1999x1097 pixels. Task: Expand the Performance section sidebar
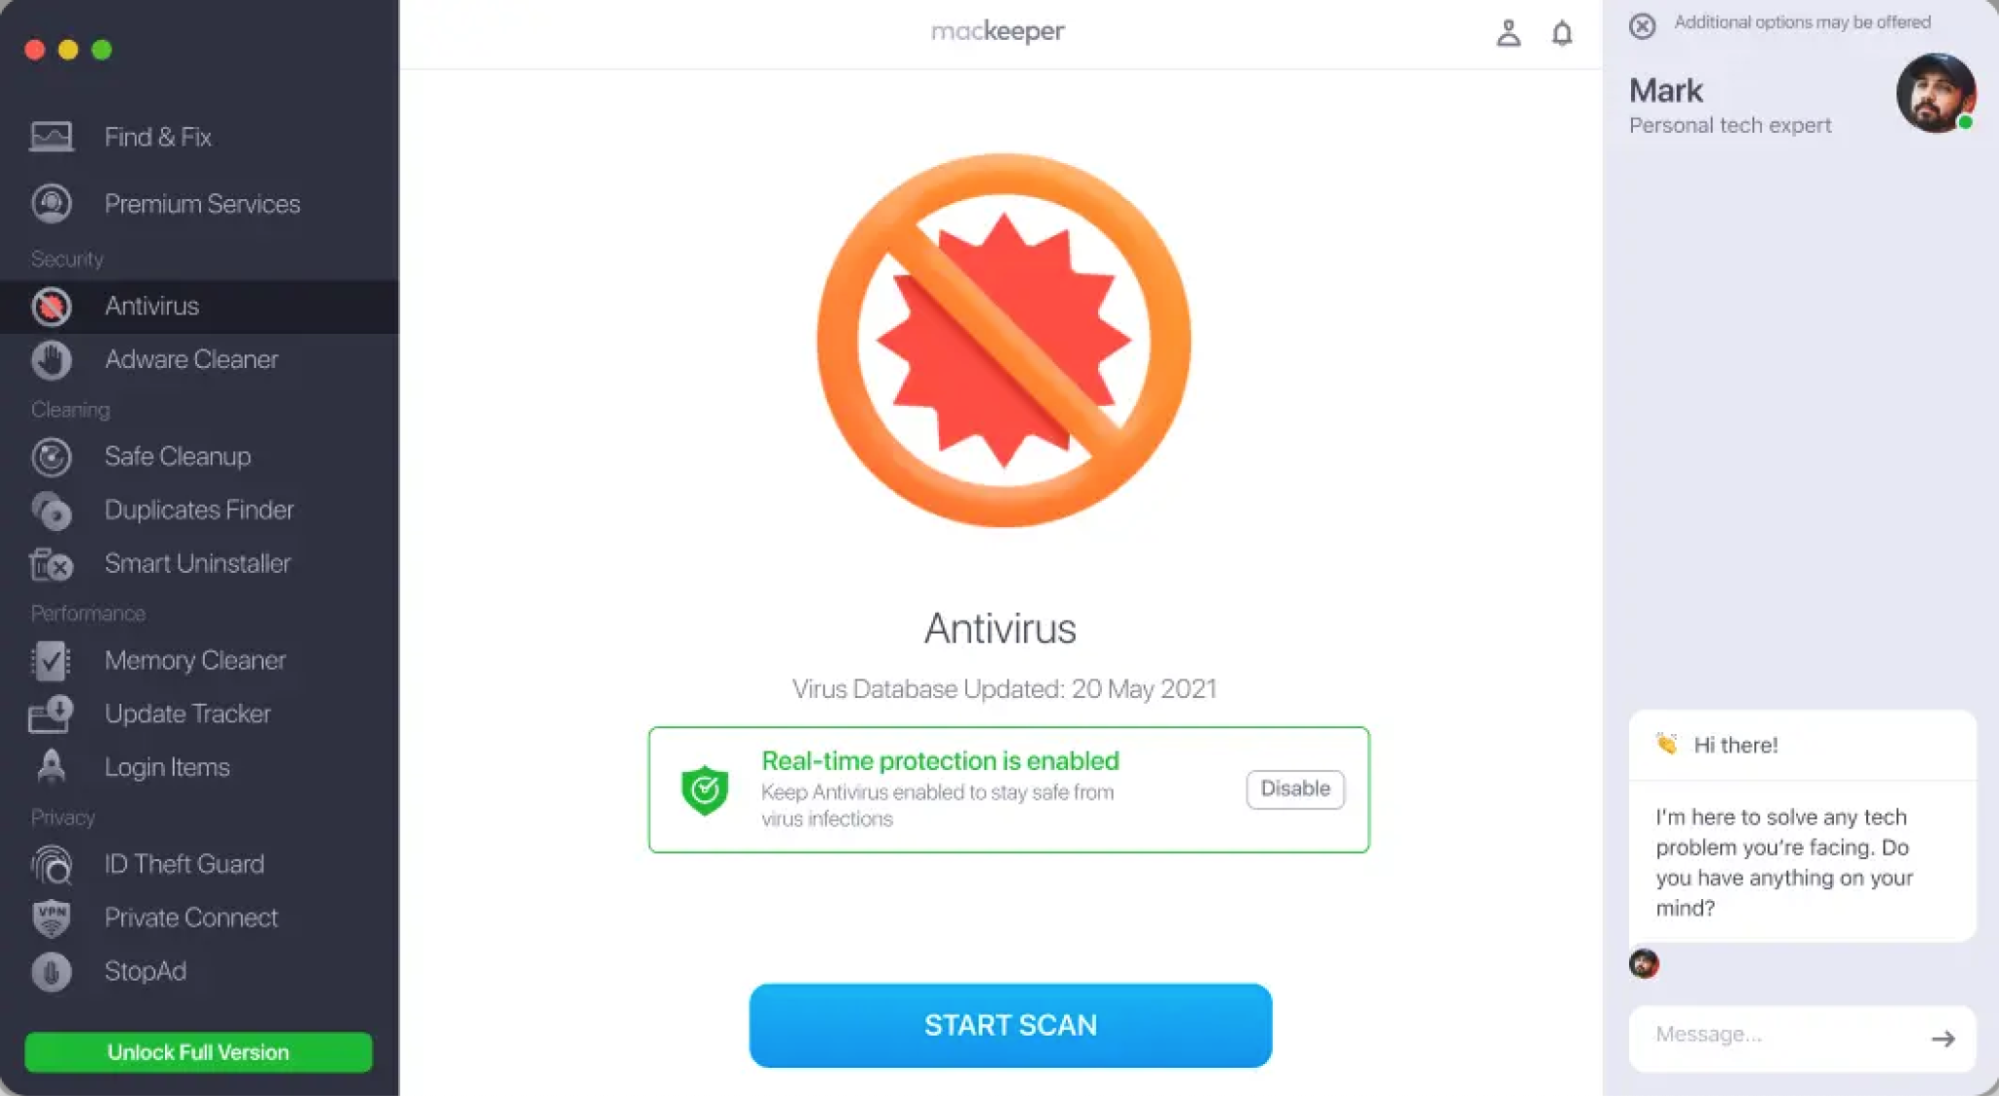[x=86, y=613]
